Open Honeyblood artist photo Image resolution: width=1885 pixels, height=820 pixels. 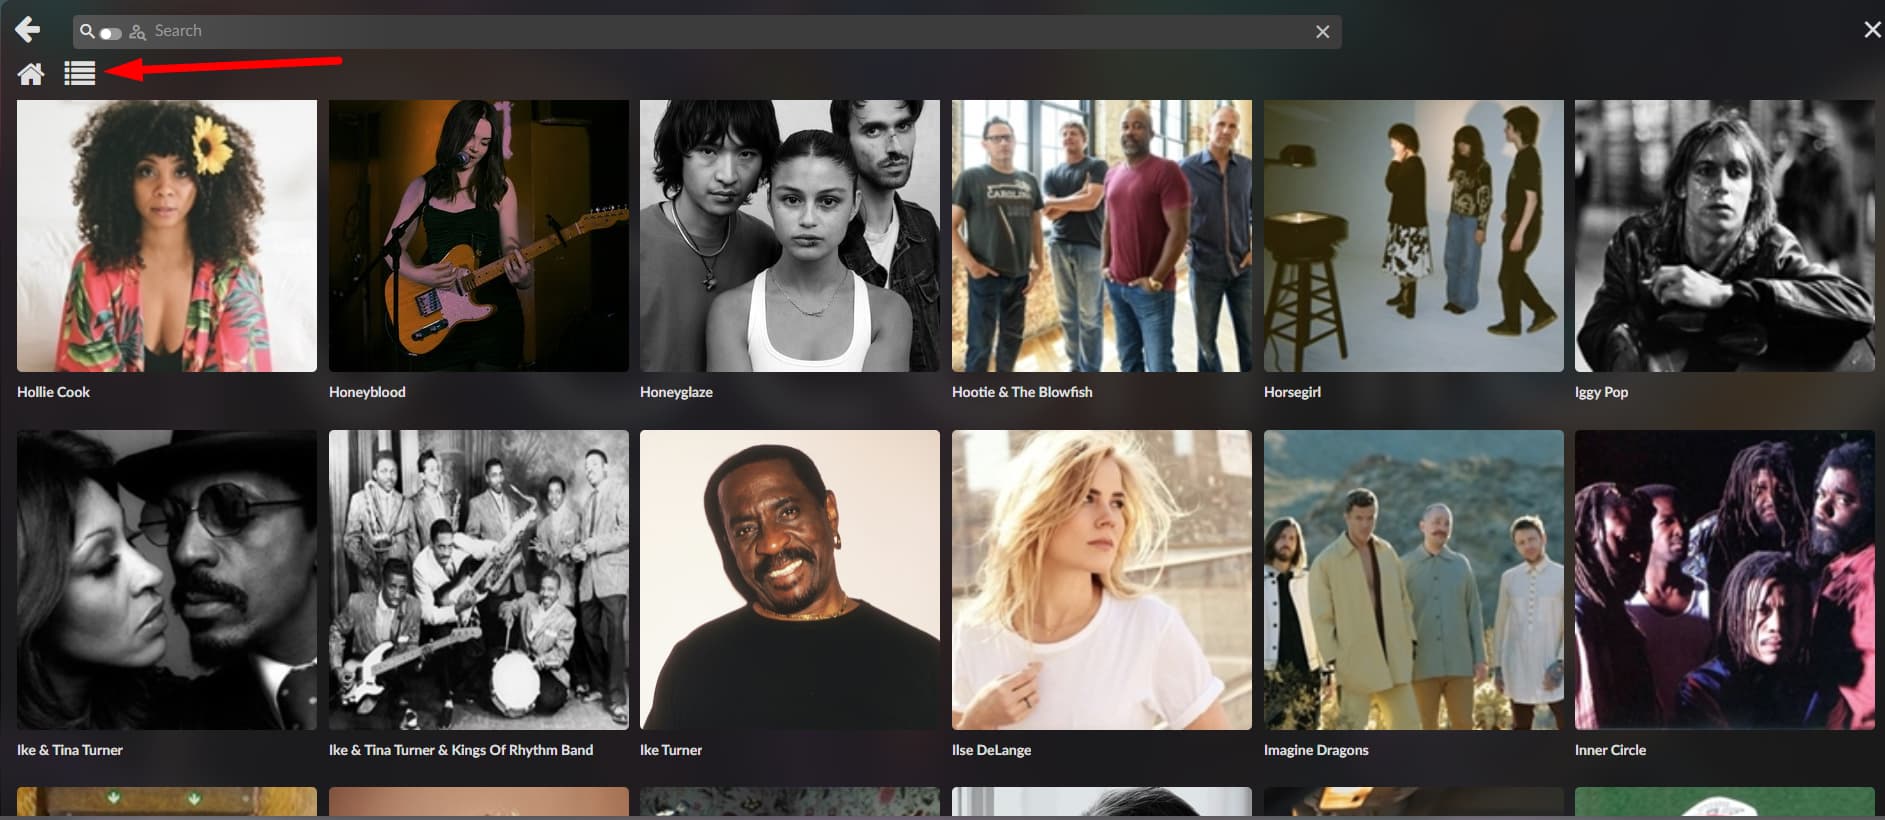pos(479,236)
